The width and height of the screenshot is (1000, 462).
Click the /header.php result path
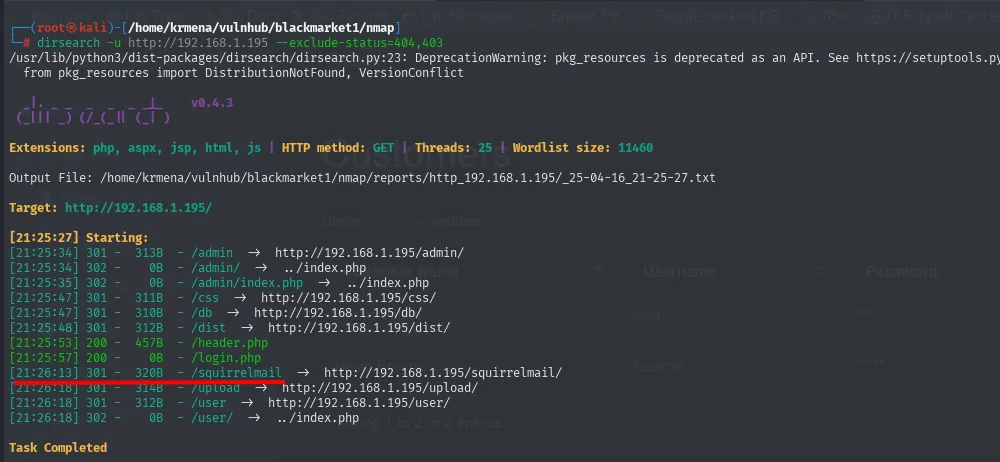pyautogui.click(x=230, y=343)
